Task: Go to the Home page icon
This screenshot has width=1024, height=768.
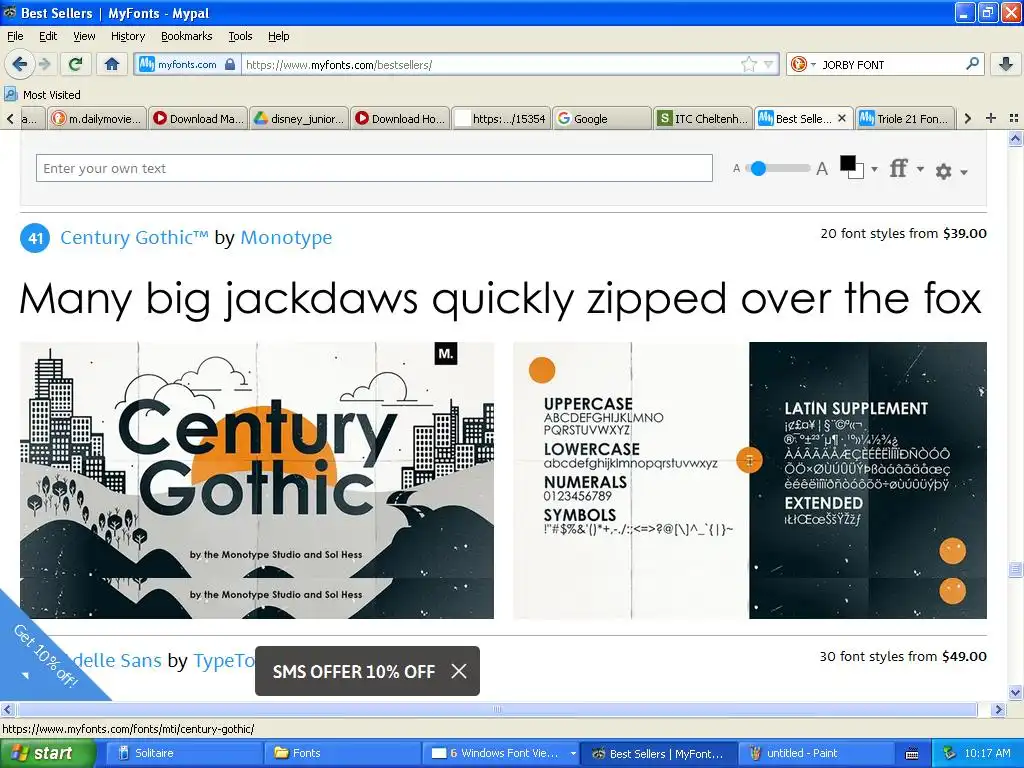Action: point(112,64)
